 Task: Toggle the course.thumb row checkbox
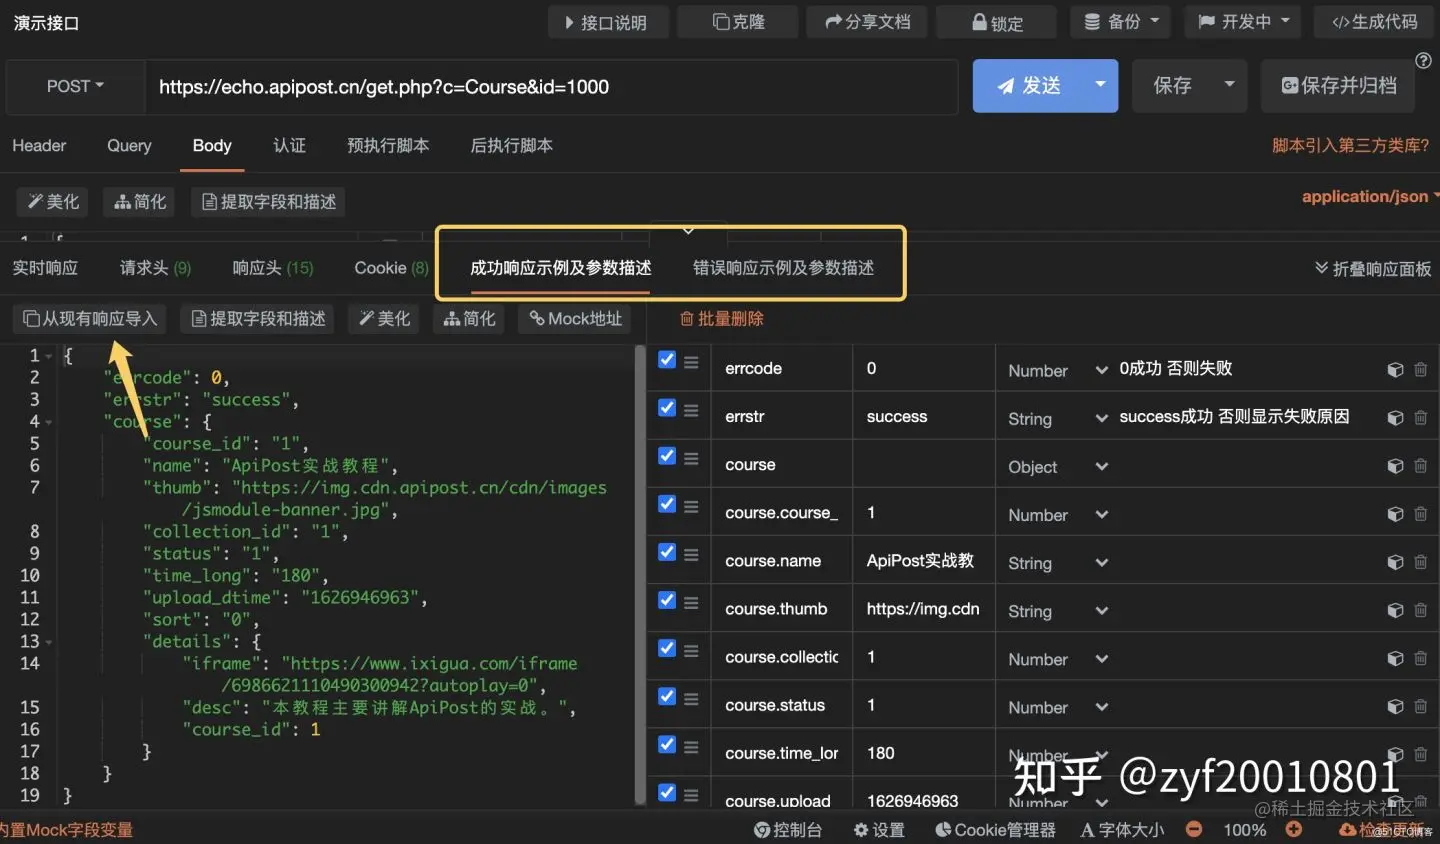[667, 600]
